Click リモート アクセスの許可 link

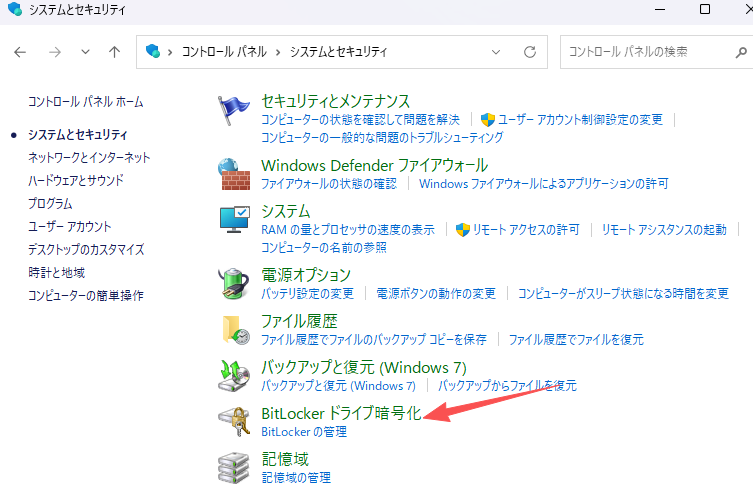click(526, 230)
